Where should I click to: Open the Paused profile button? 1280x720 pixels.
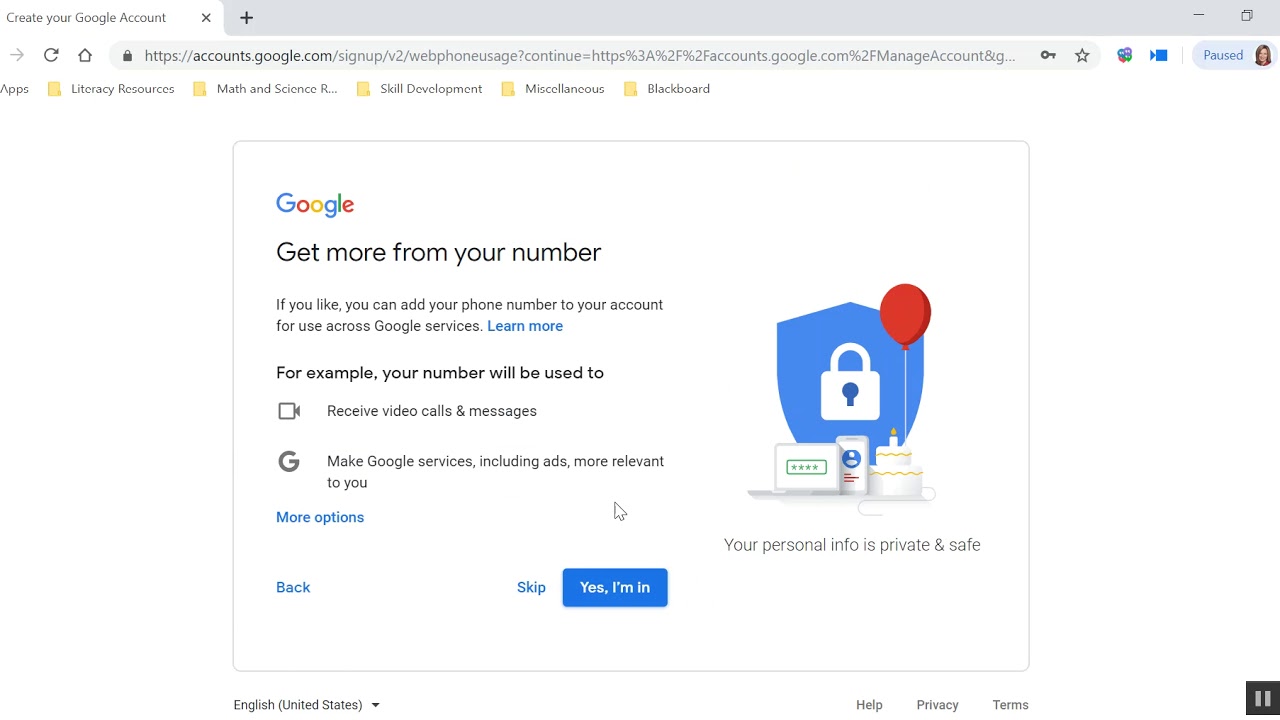[1234, 56]
